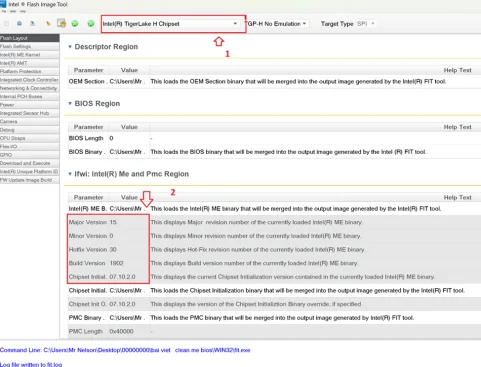Switch to the Flash Settings tab
Screen dimensions: 481x367
[x=30, y=46]
